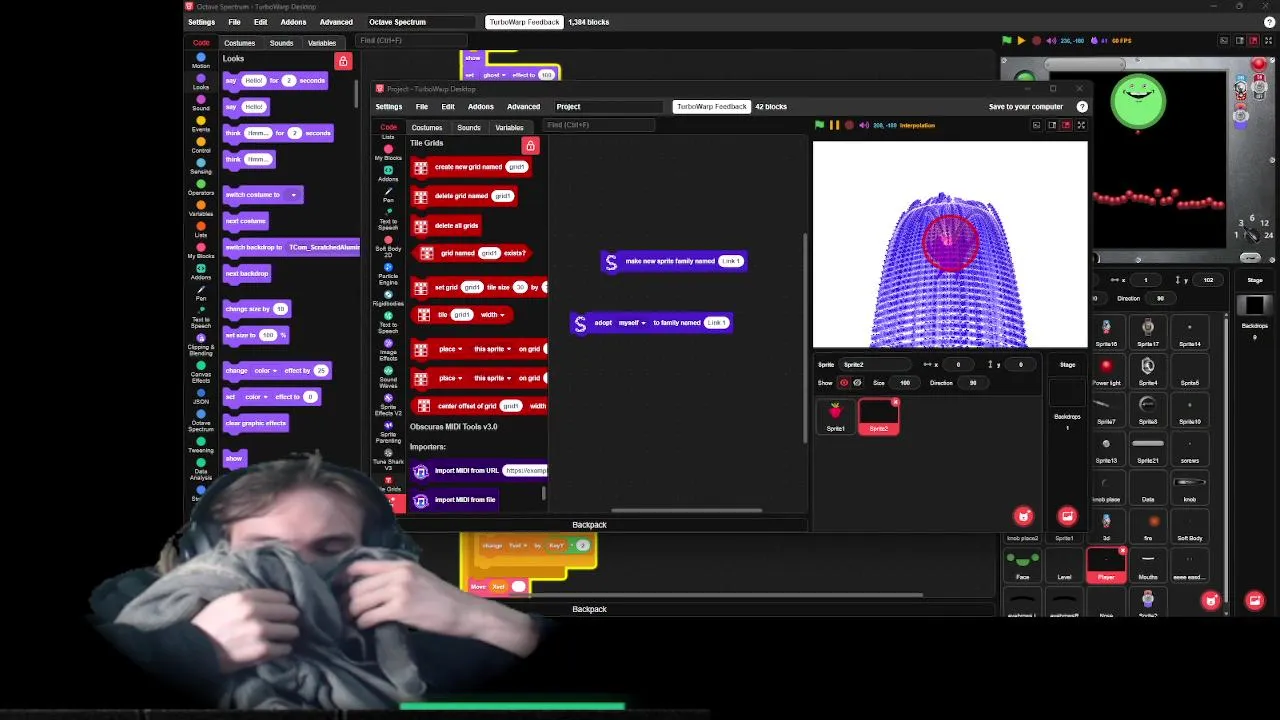The image size is (1280, 720).
Task: Show sprite using eye icon
Action: click(844, 383)
